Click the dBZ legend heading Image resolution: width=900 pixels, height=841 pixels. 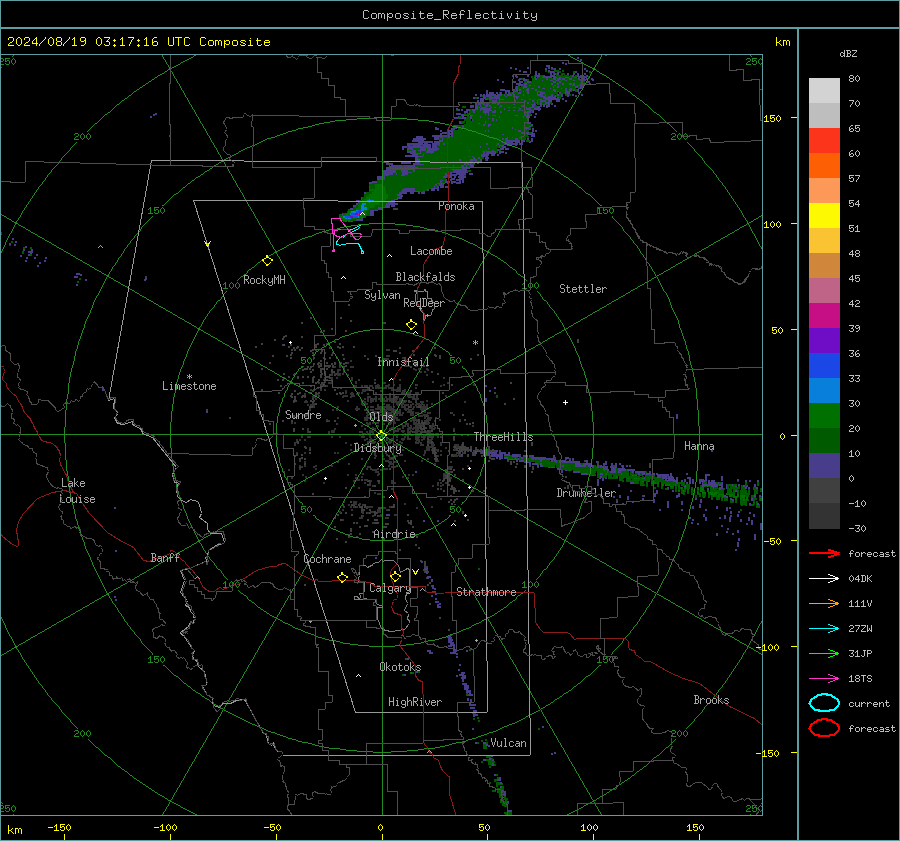pos(848,53)
